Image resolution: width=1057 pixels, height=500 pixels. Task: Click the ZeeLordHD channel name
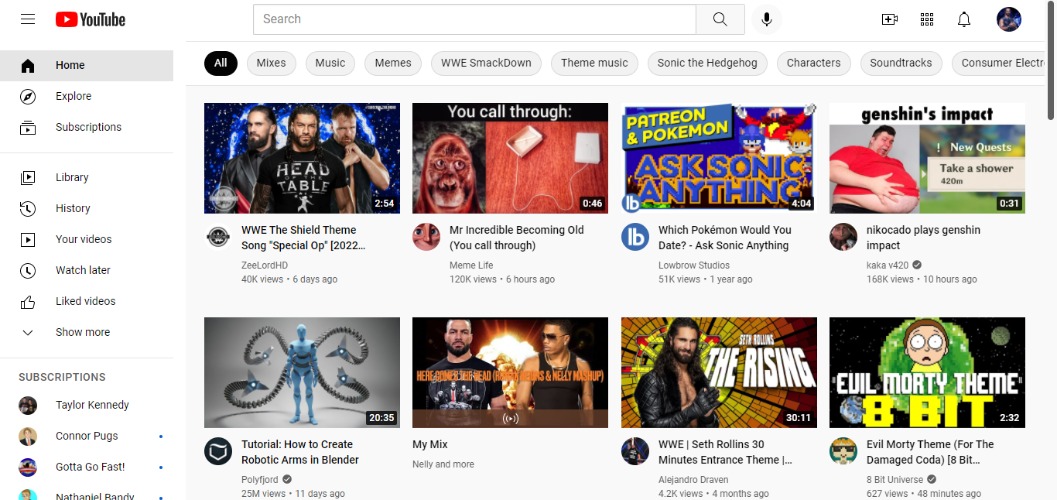pyautogui.click(x=264, y=265)
